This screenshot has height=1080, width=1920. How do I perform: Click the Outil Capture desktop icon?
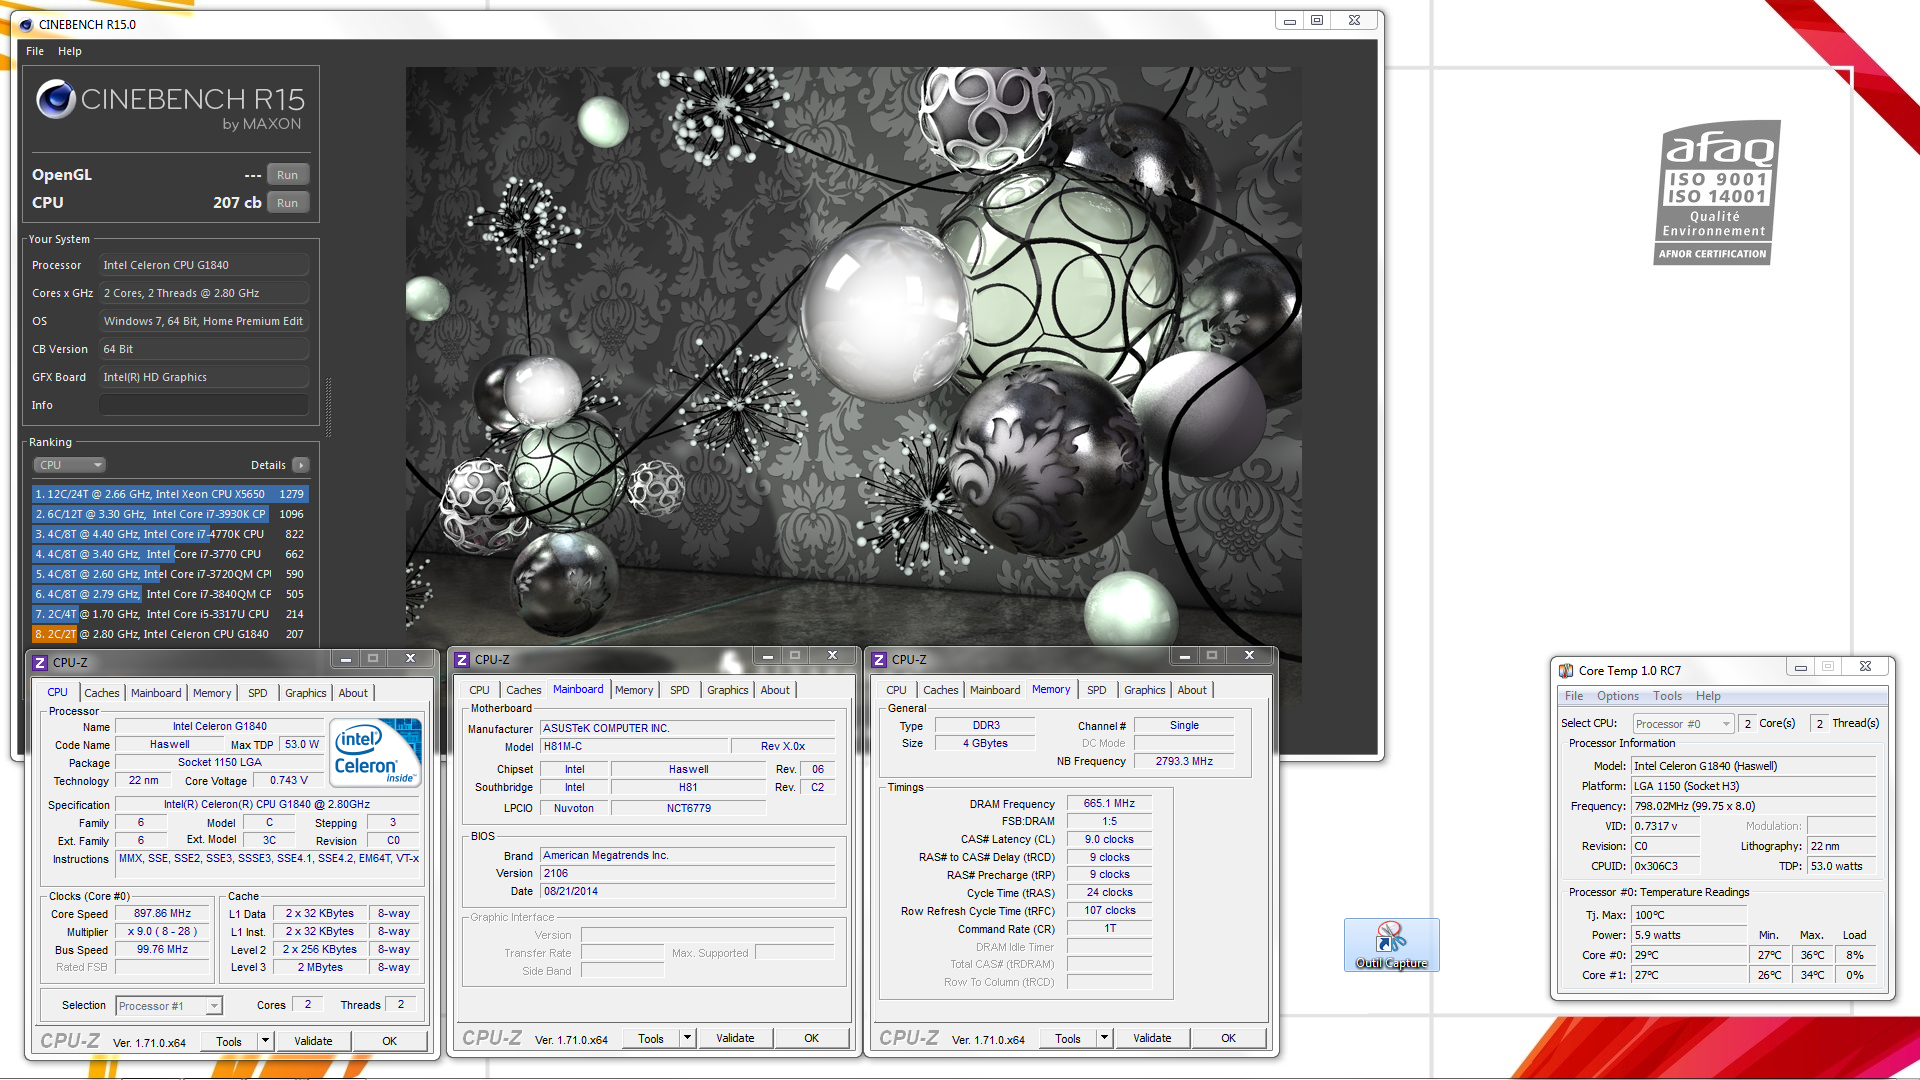click(1391, 945)
